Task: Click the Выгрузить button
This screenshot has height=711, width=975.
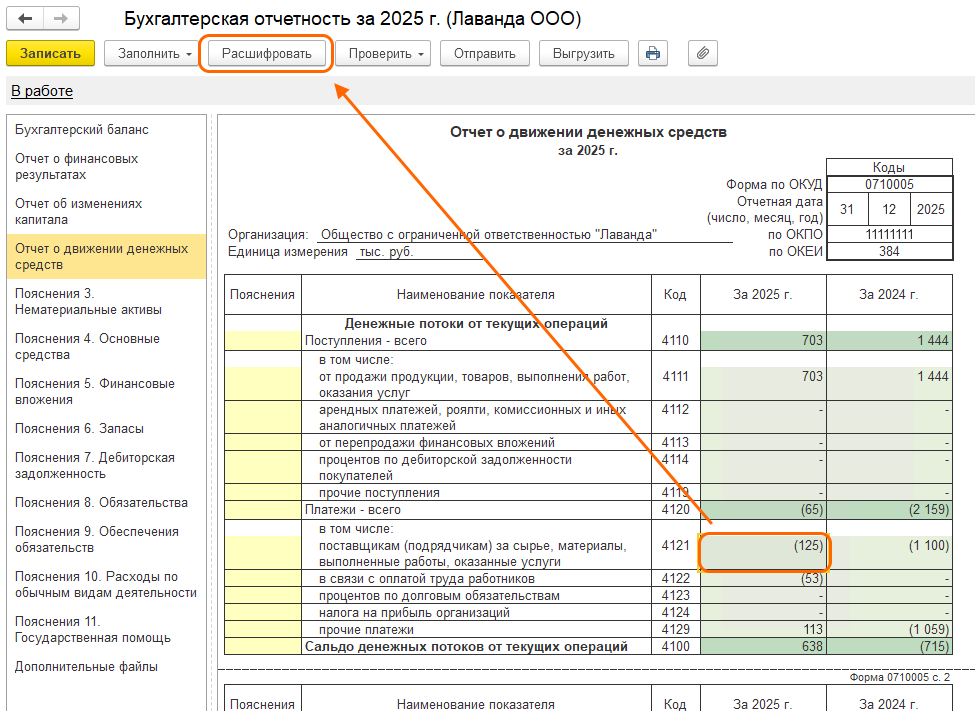Action: point(584,53)
